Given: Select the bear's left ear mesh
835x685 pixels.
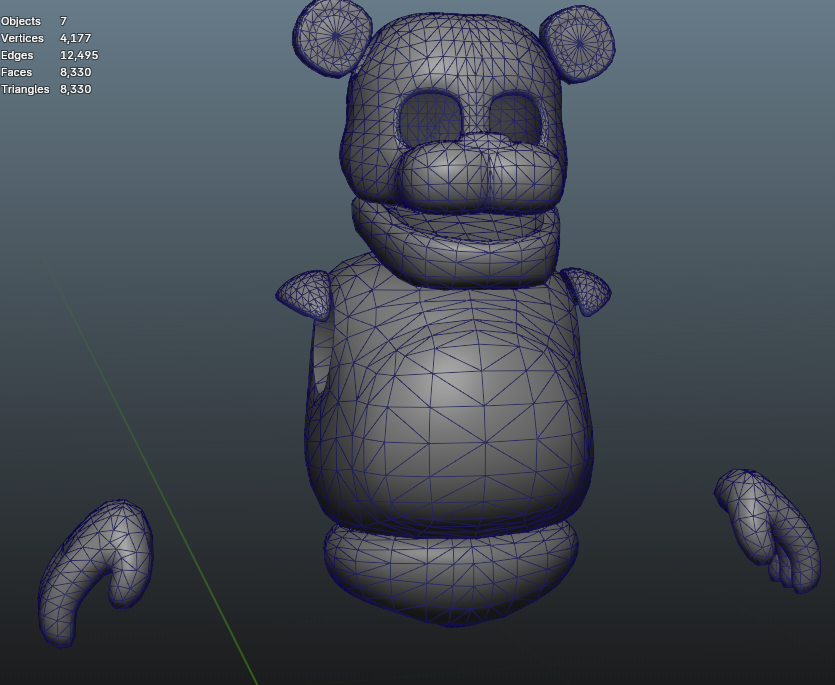Looking at the screenshot, I should [x=331, y=37].
